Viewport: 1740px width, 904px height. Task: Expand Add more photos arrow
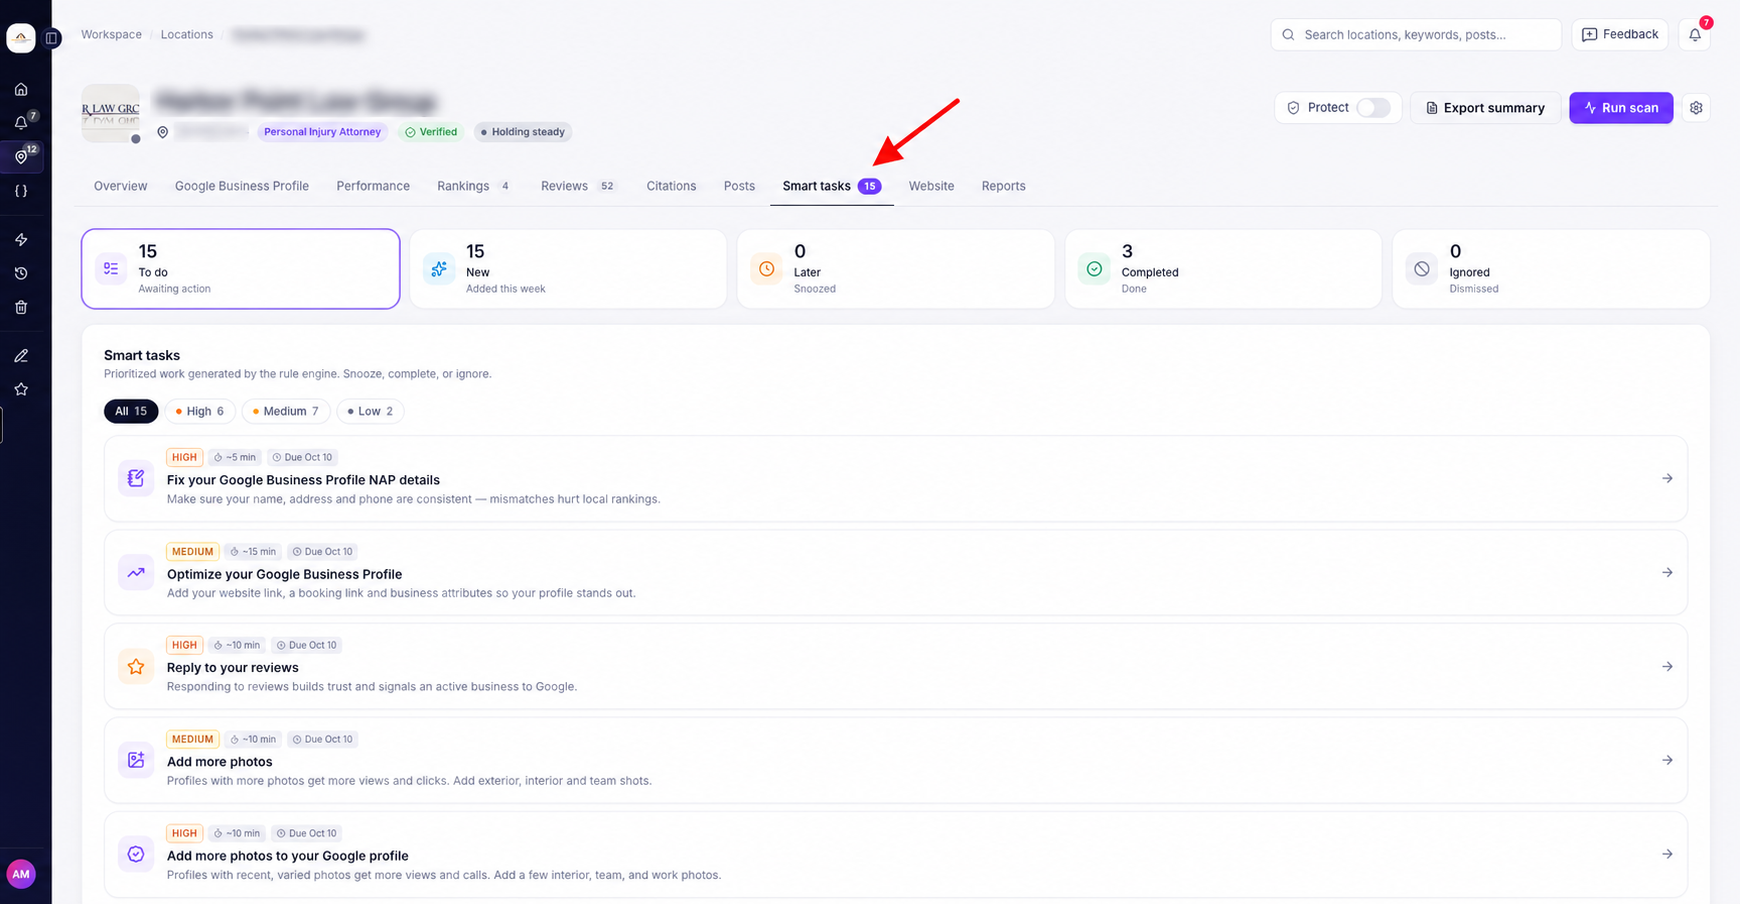coord(1667,760)
